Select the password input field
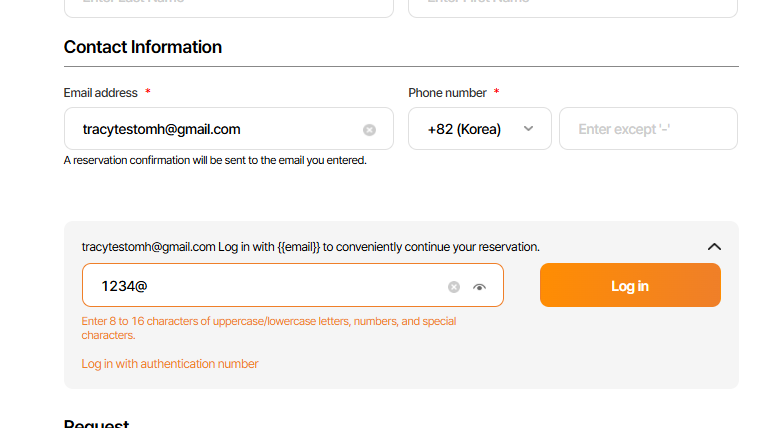The image size is (782, 428). pos(260,286)
